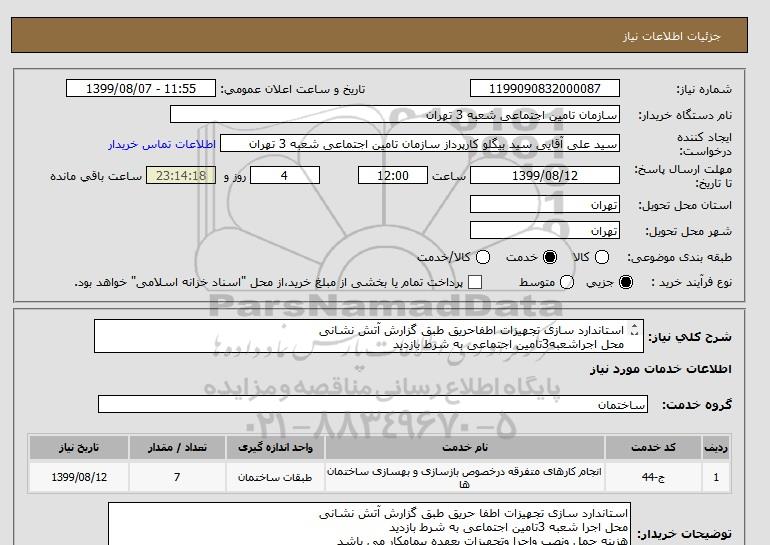Click the request creator field سید علی آقایی
This screenshot has height=545, width=770.
click(x=420, y=144)
